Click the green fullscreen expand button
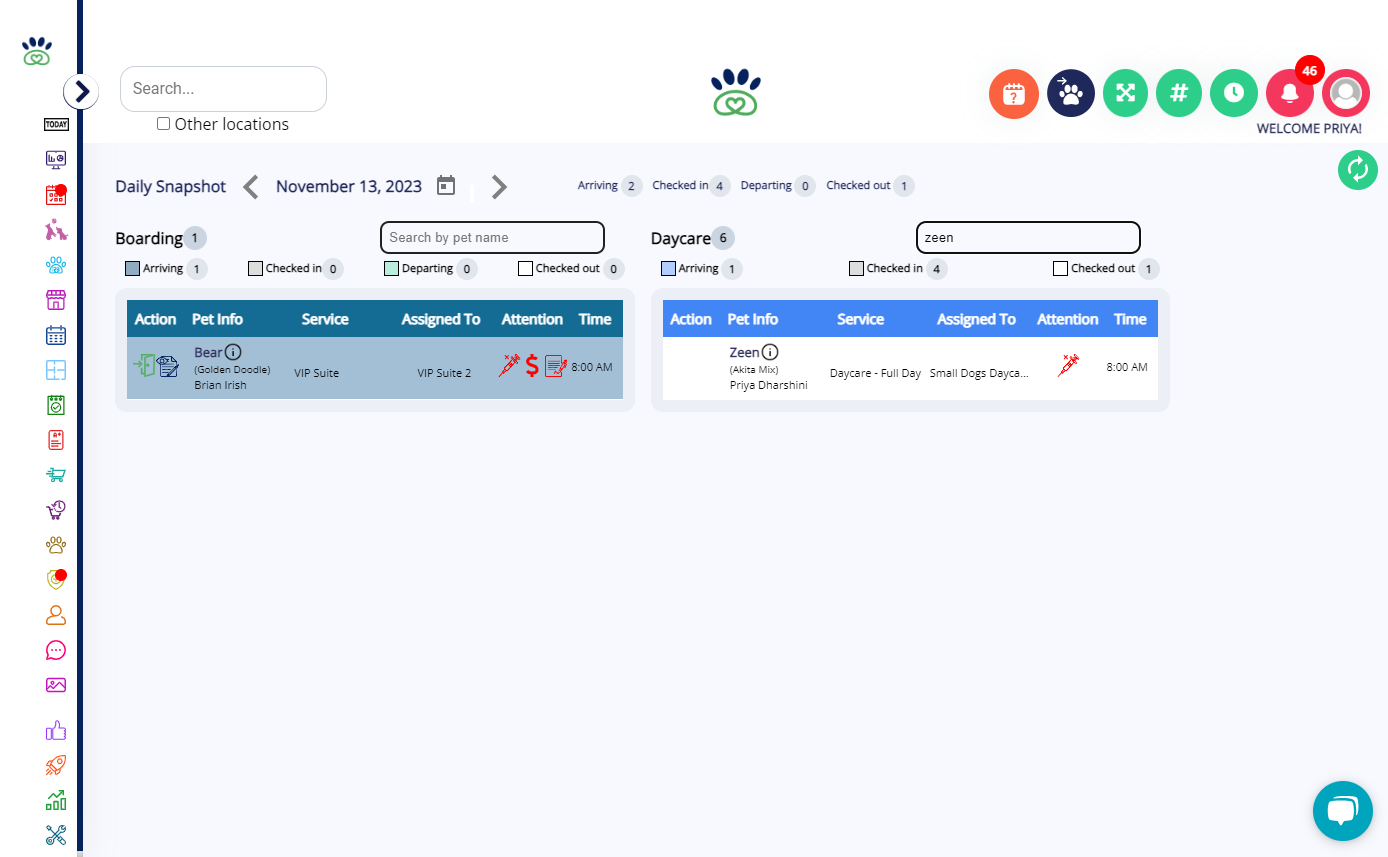 (x=1126, y=93)
